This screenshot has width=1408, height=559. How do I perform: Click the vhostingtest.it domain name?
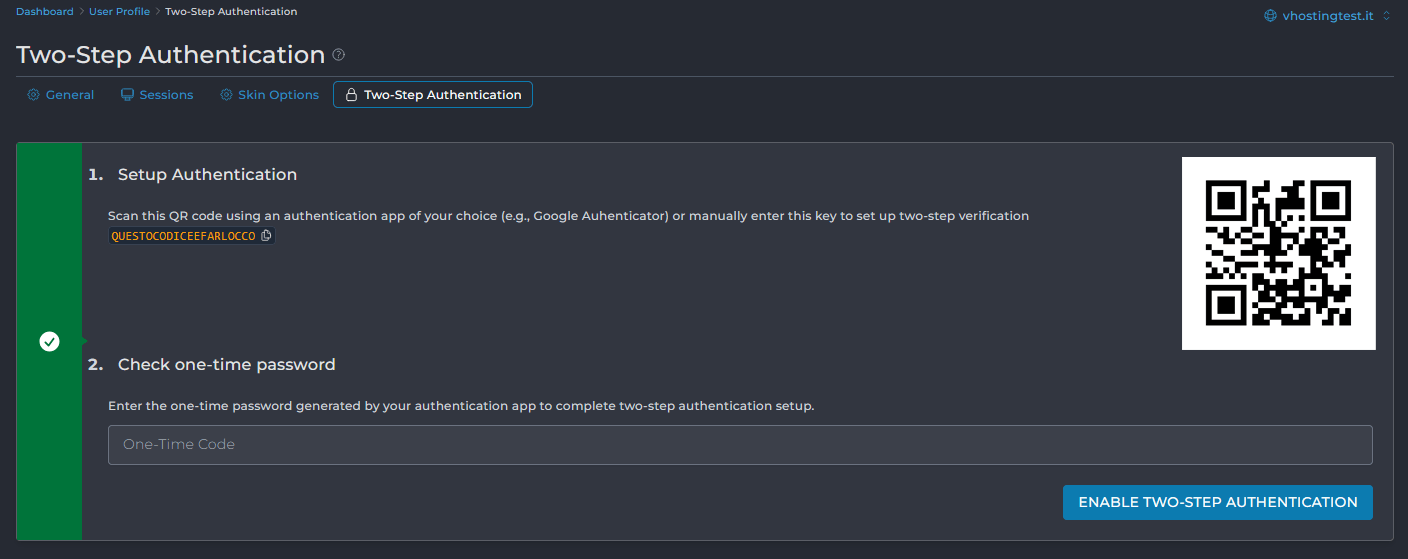1328,16
